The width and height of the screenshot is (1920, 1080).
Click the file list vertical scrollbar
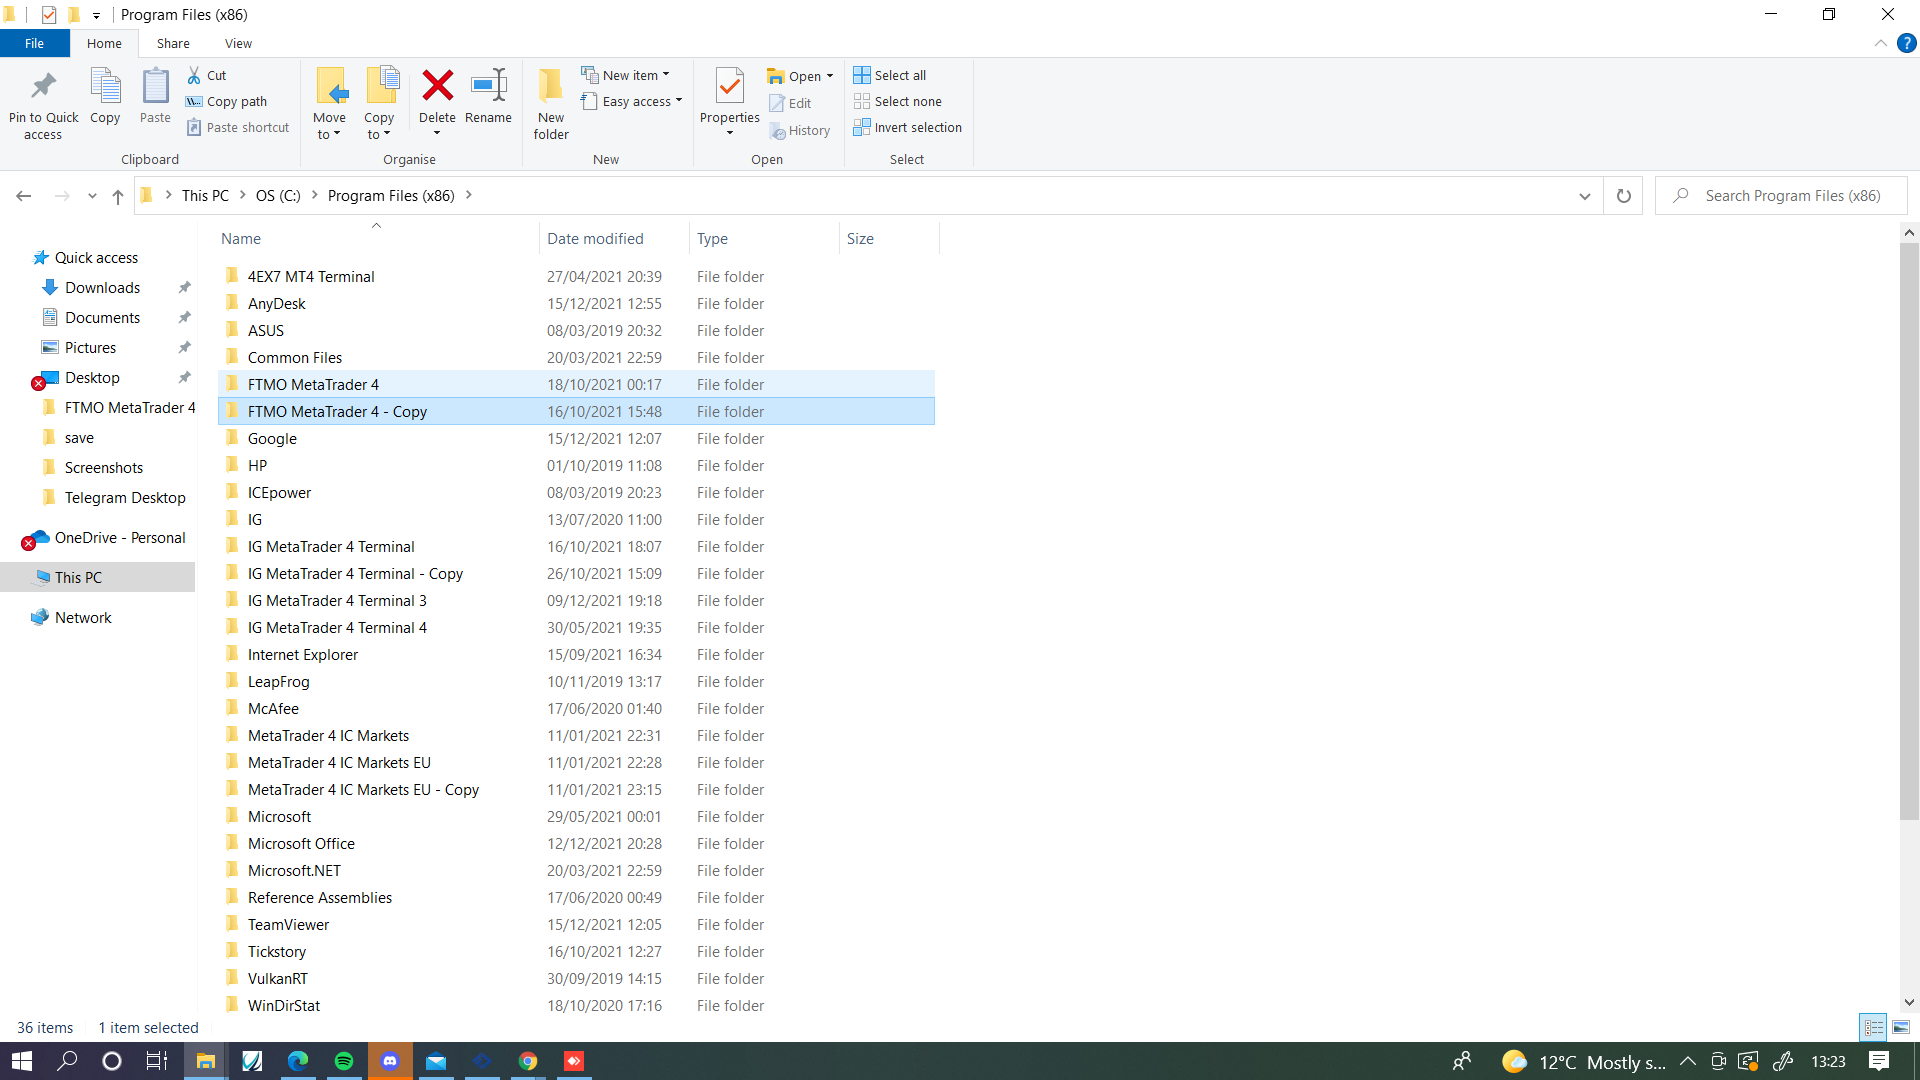(1909, 532)
